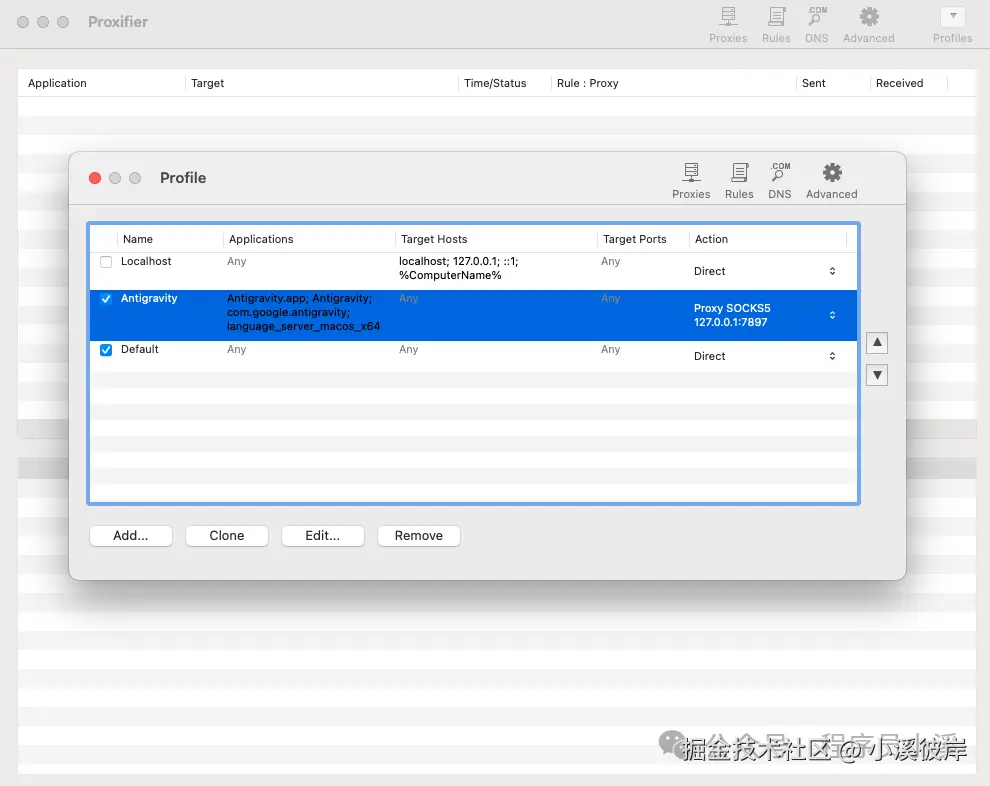Click the Localhost target hosts cell

click(x=458, y=268)
